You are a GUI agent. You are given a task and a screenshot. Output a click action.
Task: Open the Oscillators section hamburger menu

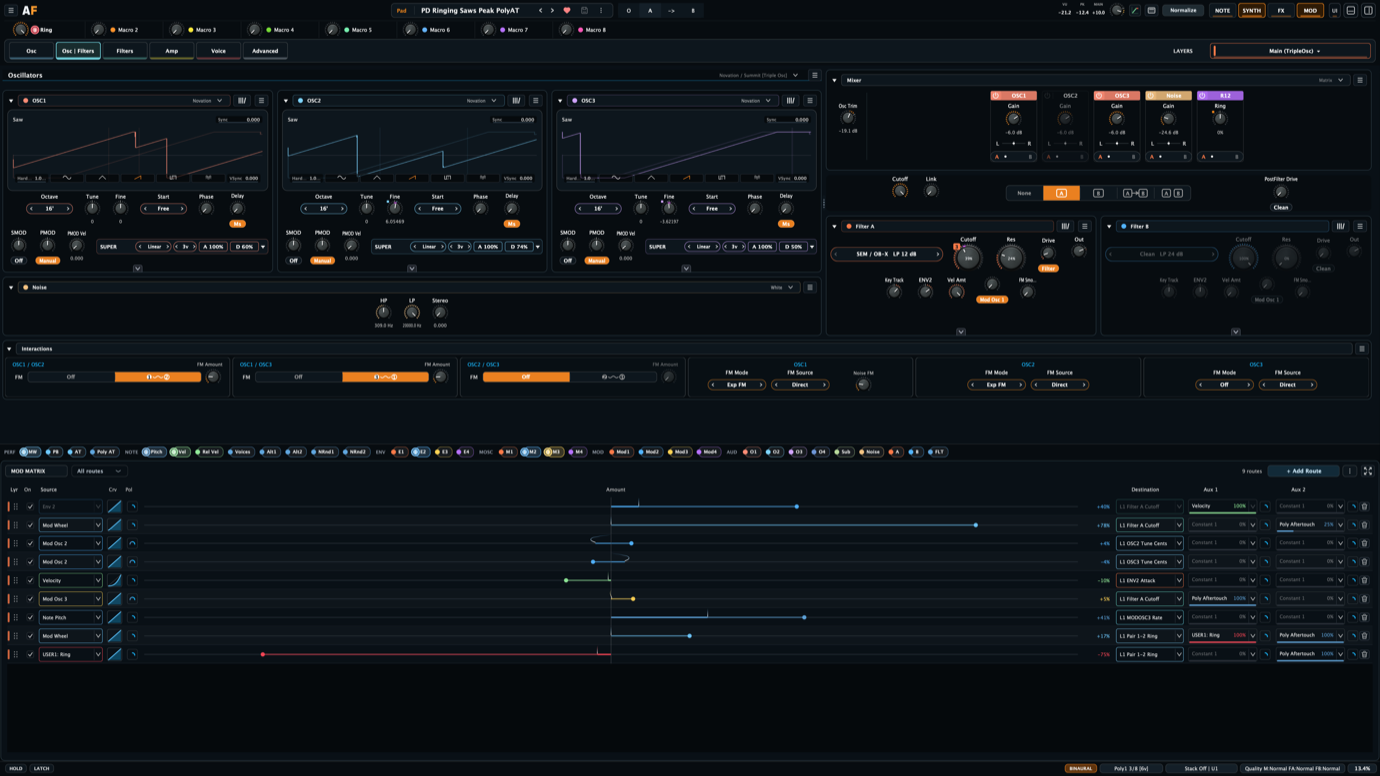point(814,75)
